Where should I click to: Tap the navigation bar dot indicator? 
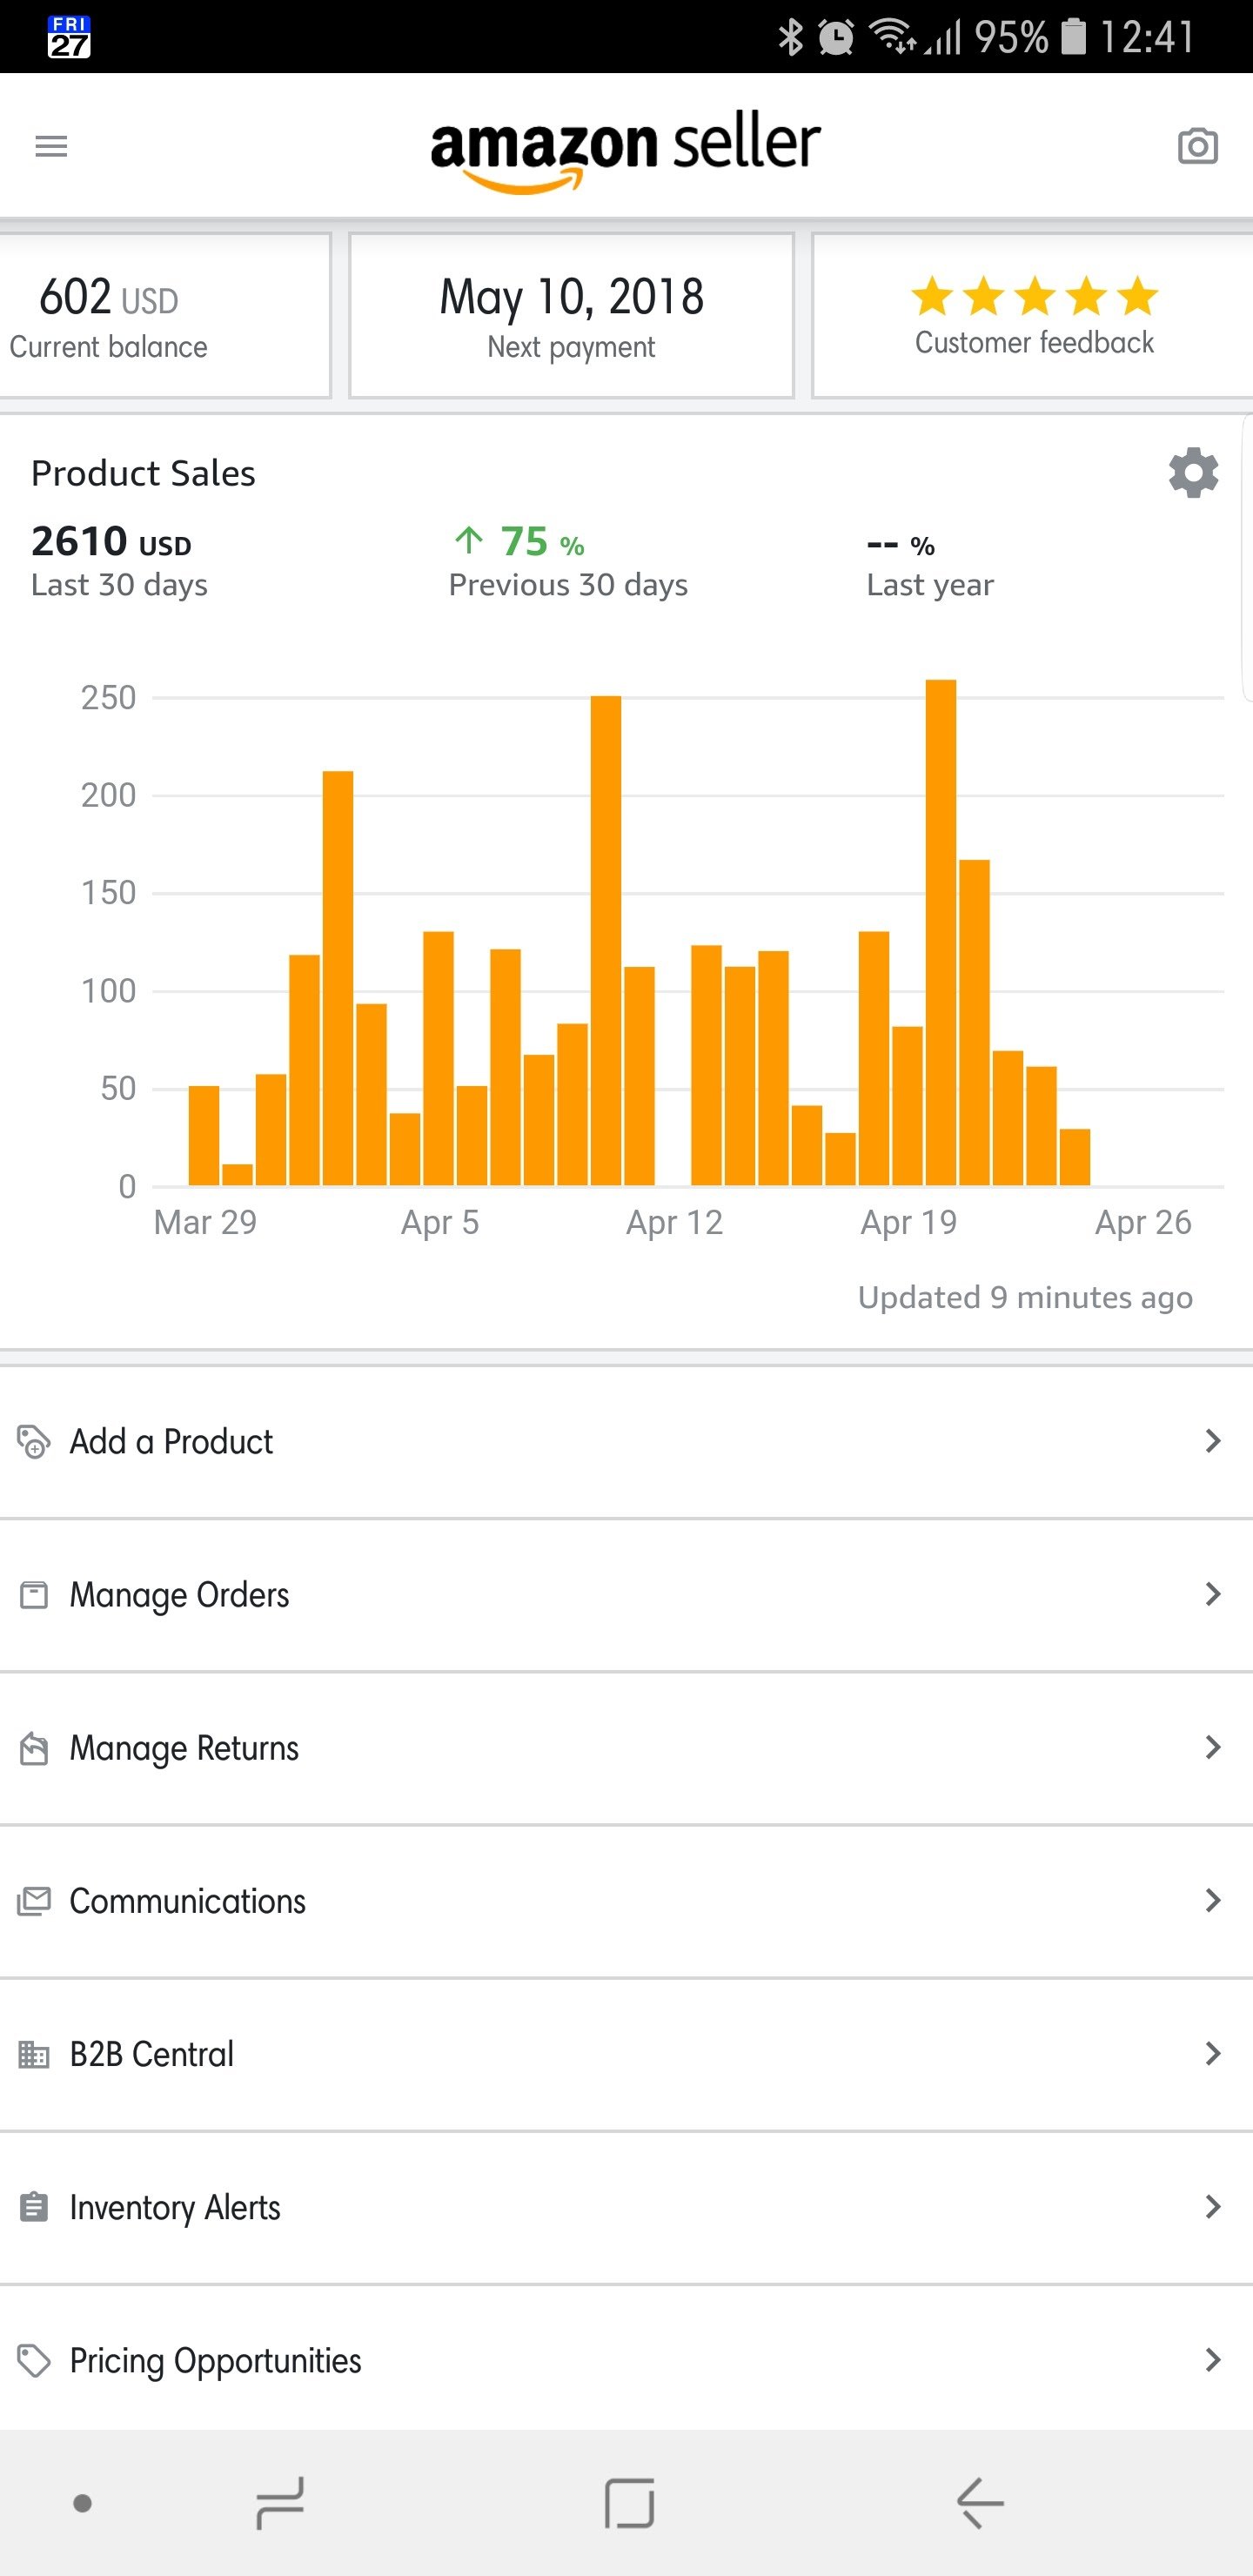point(83,2503)
